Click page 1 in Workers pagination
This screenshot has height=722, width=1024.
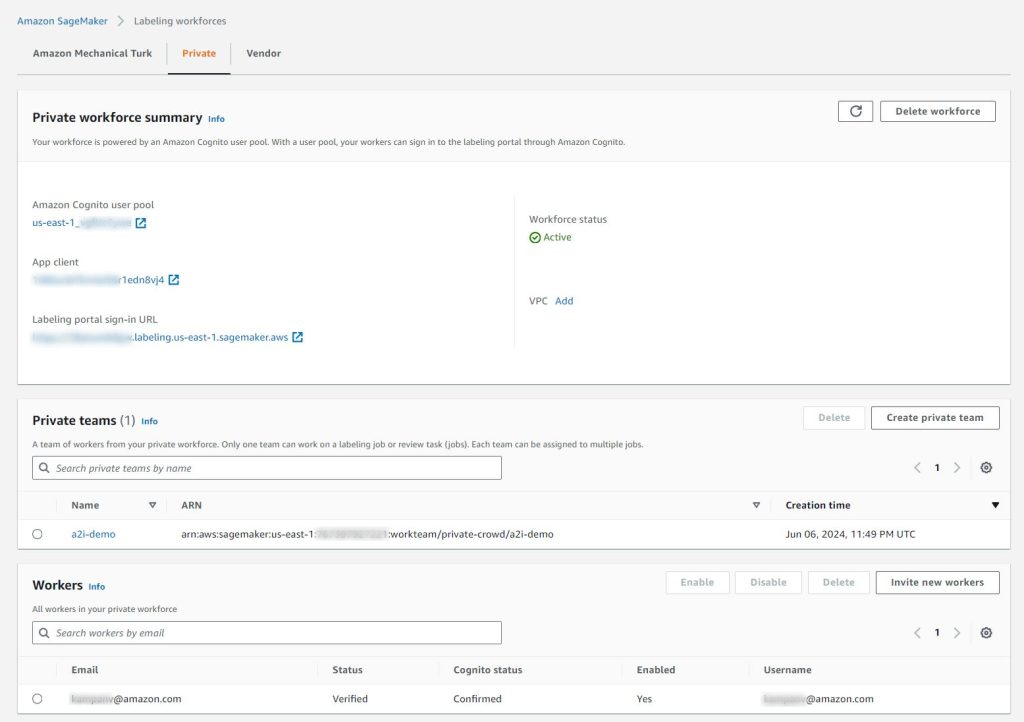click(937, 633)
